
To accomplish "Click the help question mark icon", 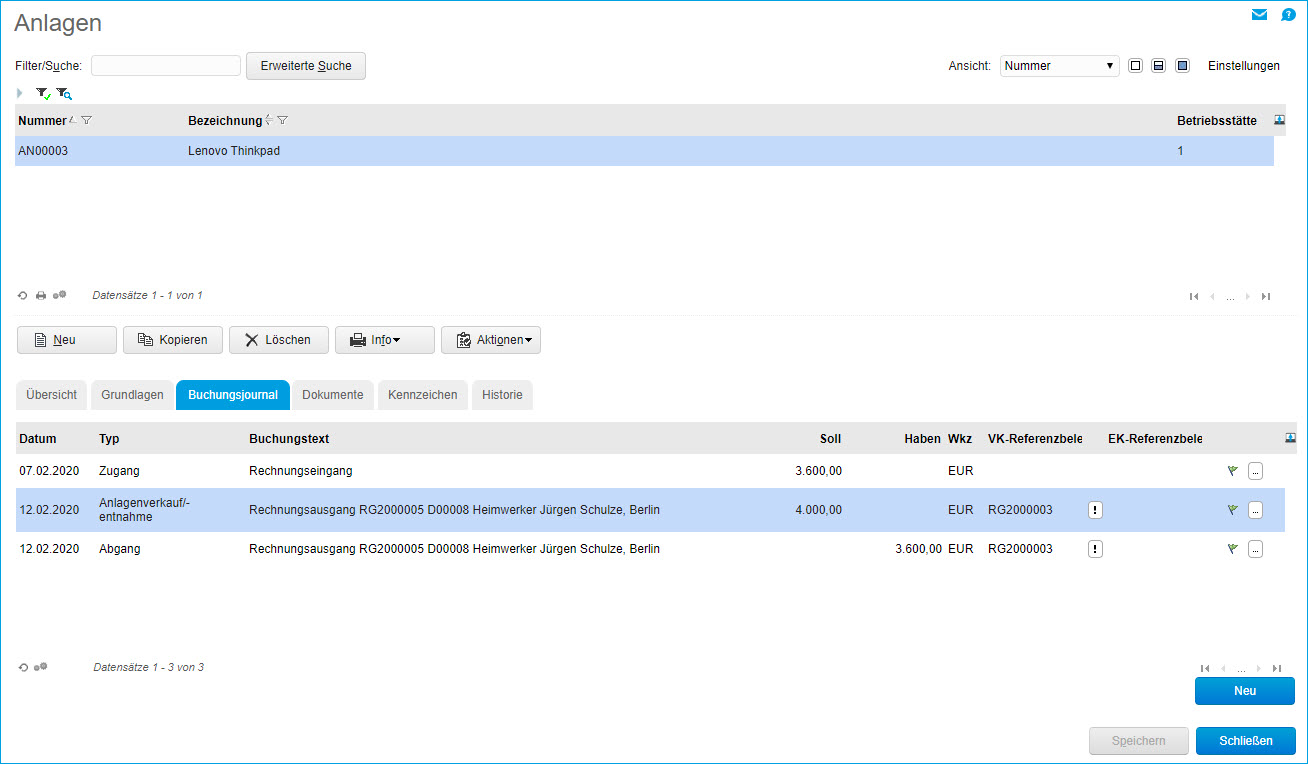I will [x=1288, y=15].
